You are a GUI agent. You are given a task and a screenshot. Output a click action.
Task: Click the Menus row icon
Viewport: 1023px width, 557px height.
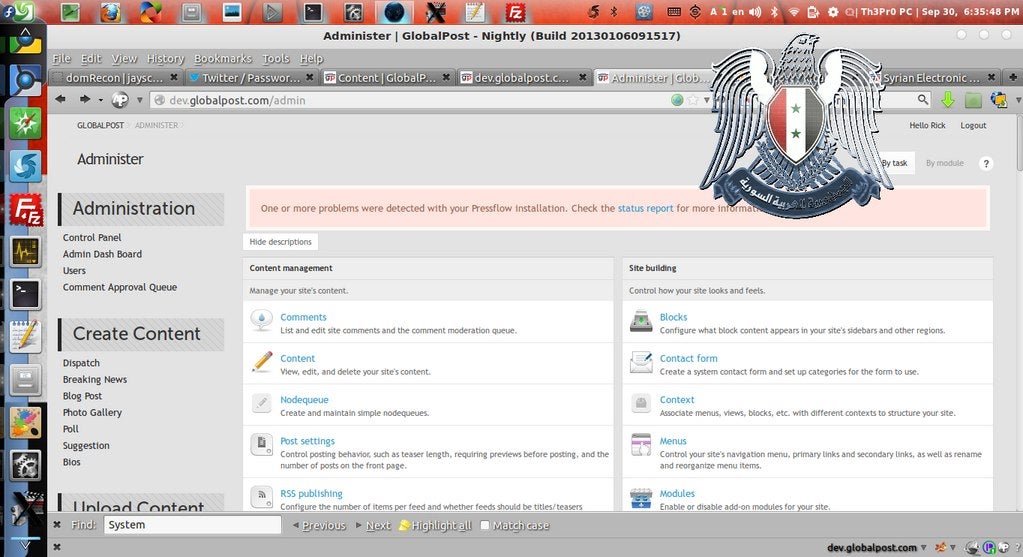[x=641, y=445]
